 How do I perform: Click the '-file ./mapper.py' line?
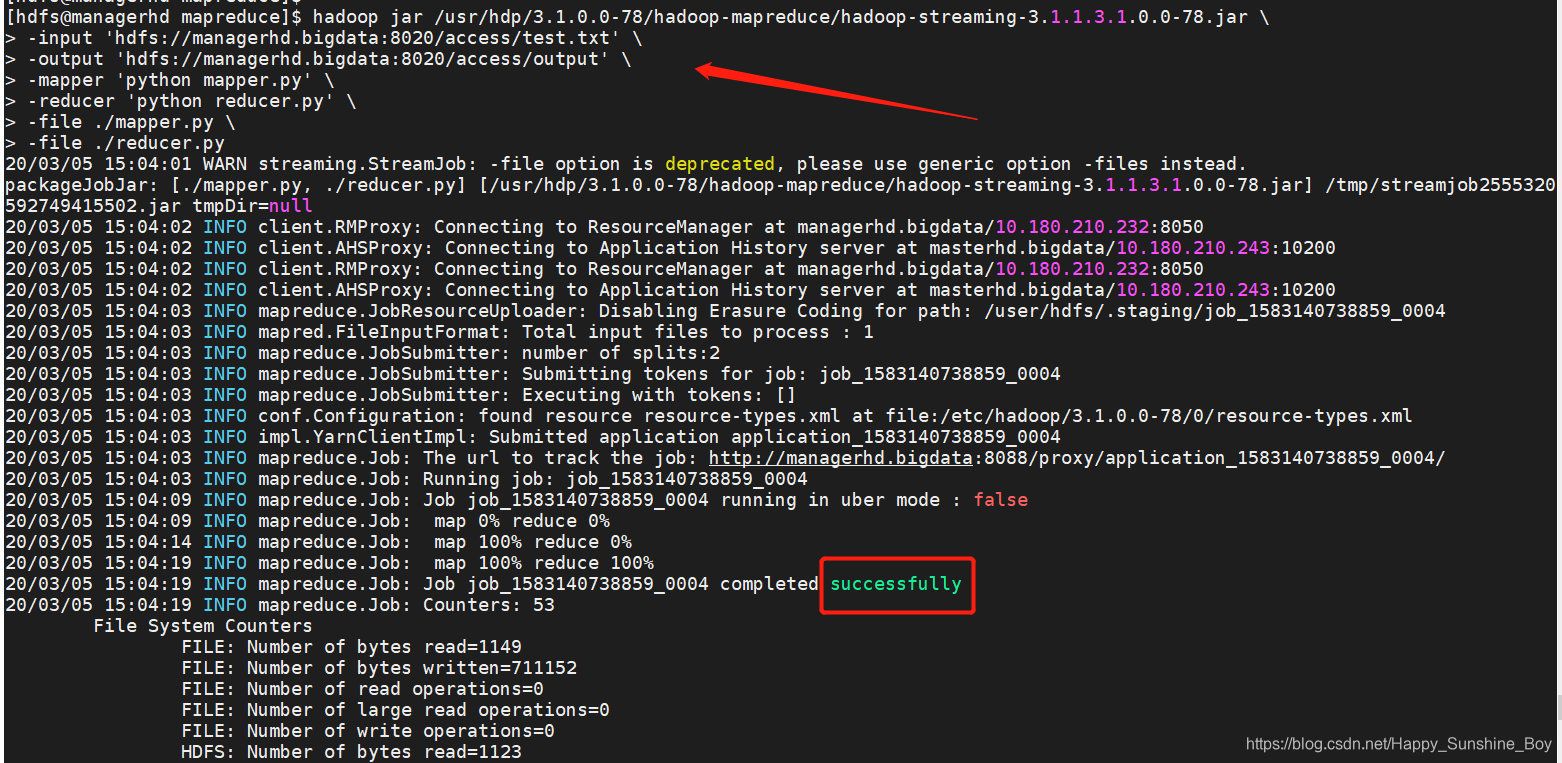tap(121, 122)
